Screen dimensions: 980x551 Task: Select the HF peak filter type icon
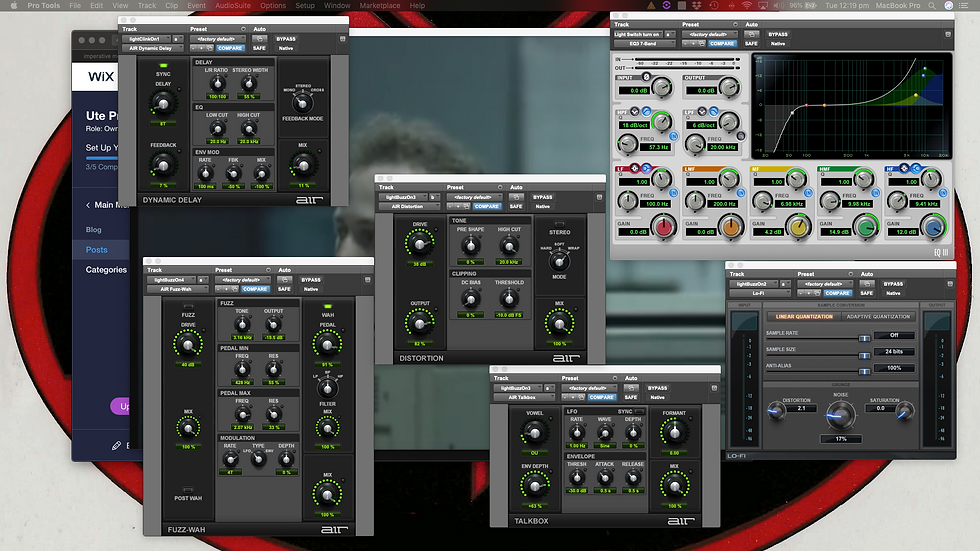(904, 169)
